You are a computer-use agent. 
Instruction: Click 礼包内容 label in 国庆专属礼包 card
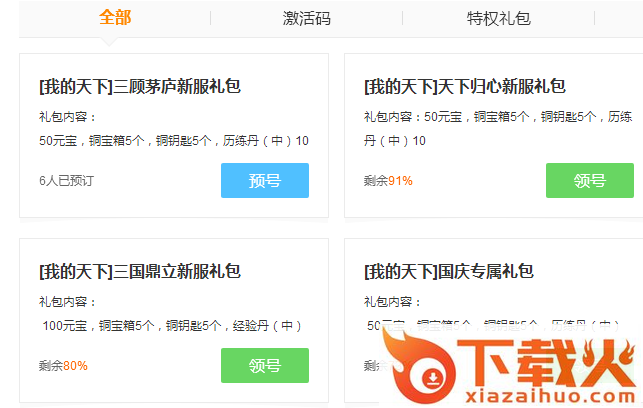point(392,302)
